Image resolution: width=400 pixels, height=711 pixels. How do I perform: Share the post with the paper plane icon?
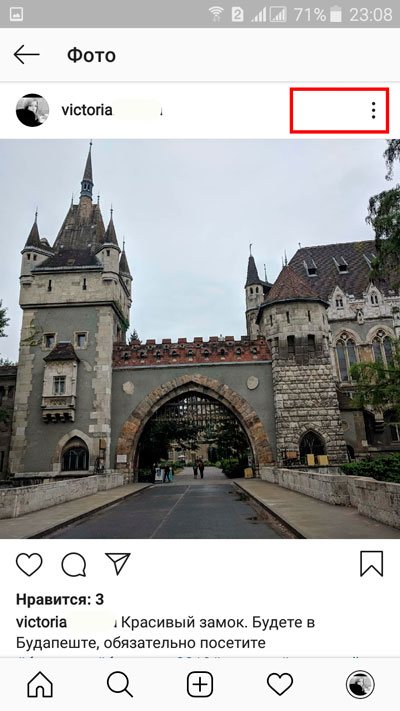[117, 564]
